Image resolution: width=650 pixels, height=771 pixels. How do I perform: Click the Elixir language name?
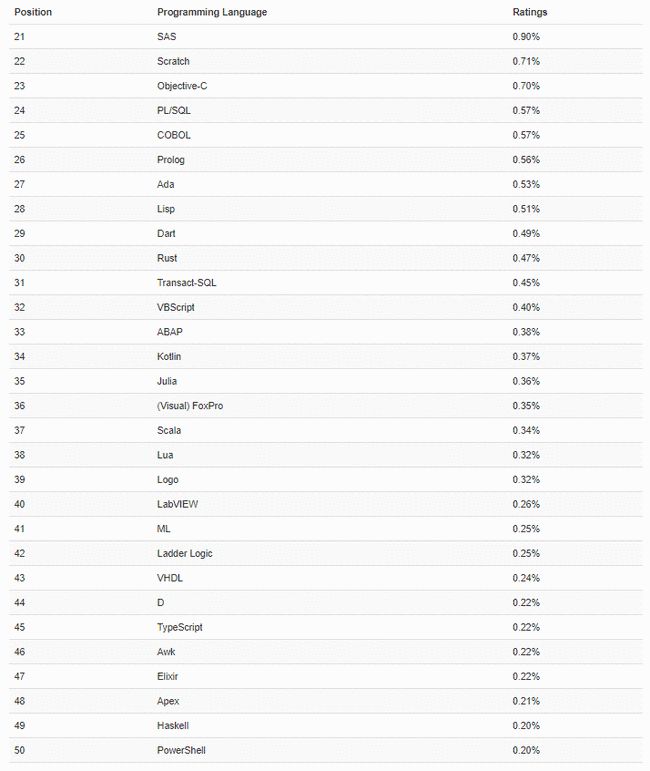(x=167, y=676)
